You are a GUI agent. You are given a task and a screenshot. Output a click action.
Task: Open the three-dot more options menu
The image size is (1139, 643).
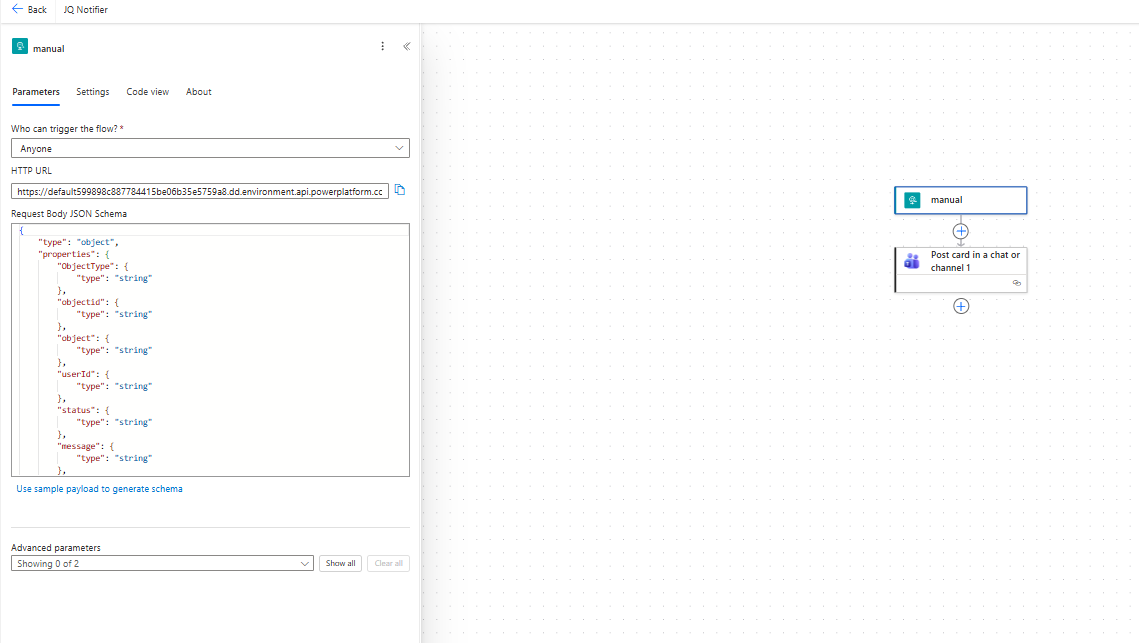383,46
